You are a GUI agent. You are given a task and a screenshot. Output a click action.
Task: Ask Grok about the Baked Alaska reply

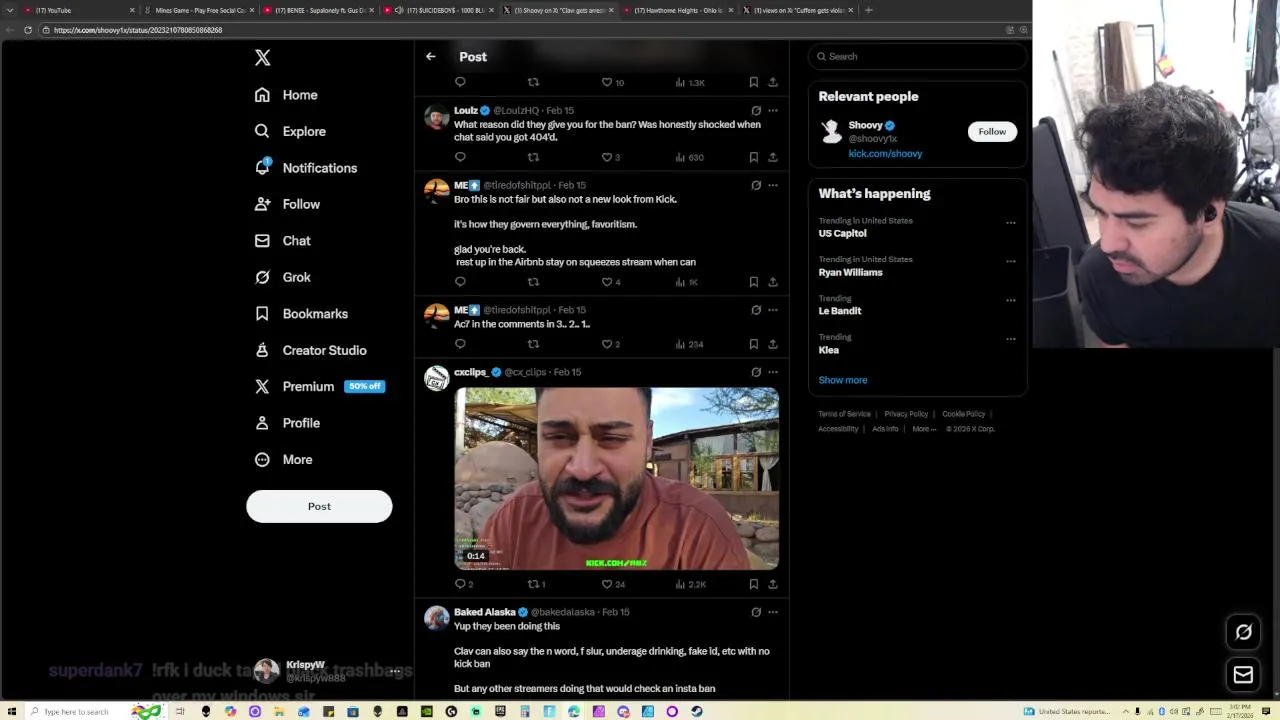click(x=756, y=612)
